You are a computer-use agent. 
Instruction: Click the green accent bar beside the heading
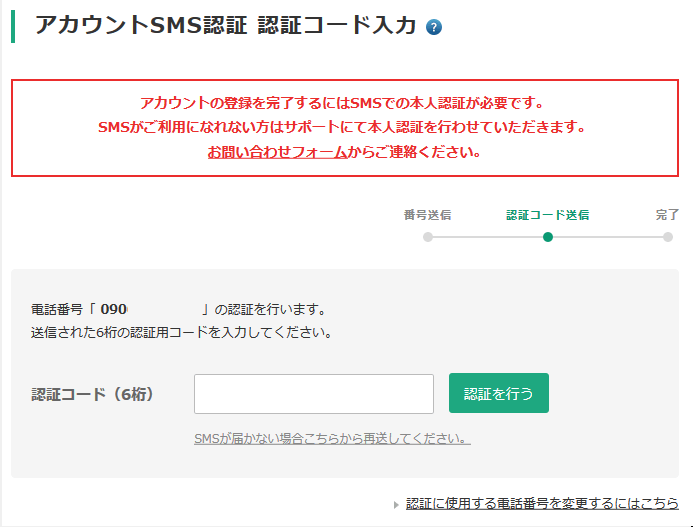[x=13, y=26]
